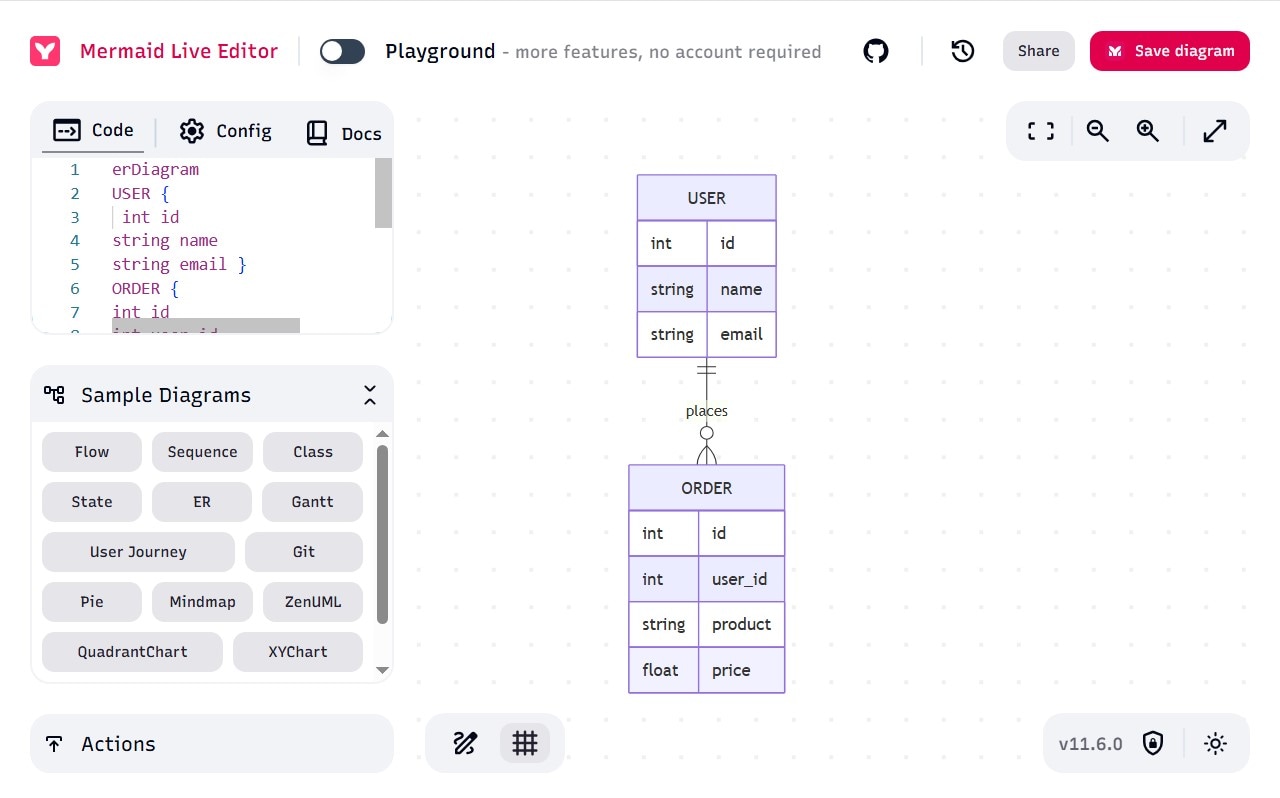
Task: Load the User Journey sample diagram
Action: pos(138,552)
